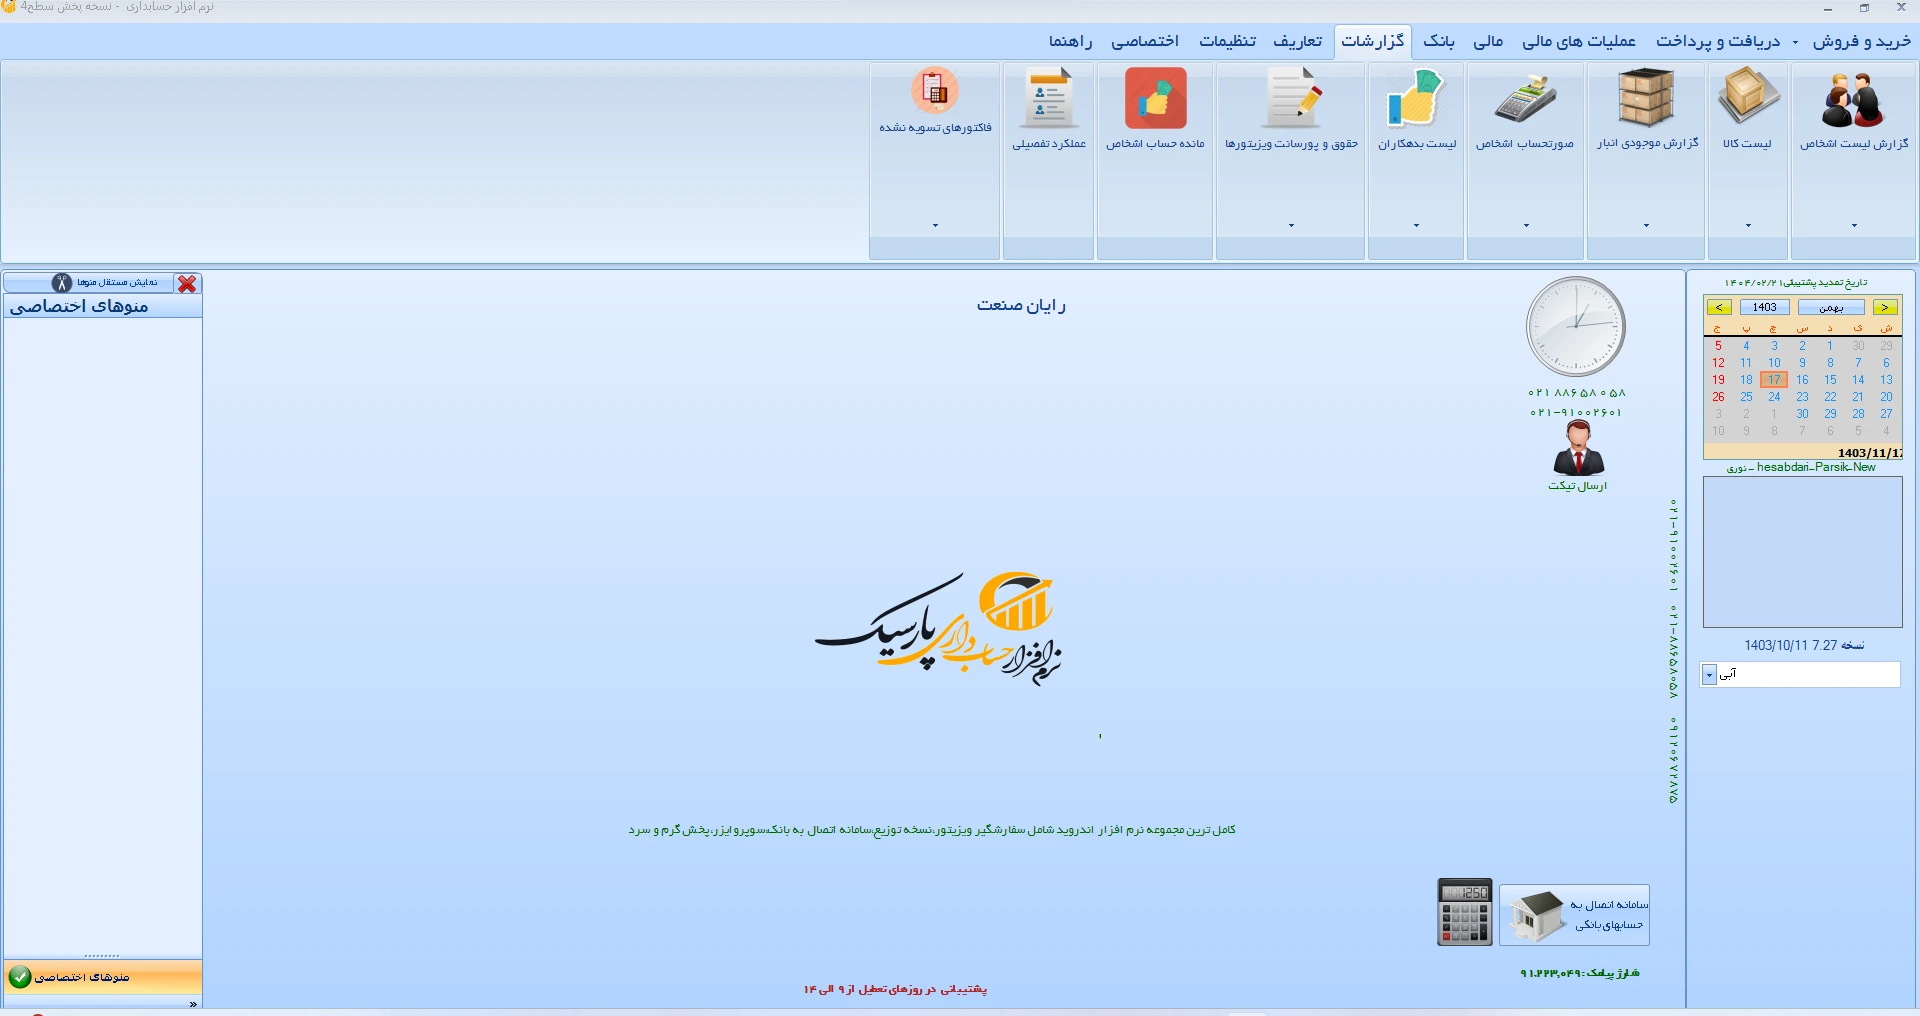Viewport: 1920px width, 1016px height.
Task: Click the بهمن month button in calendar
Action: pos(1831,307)
